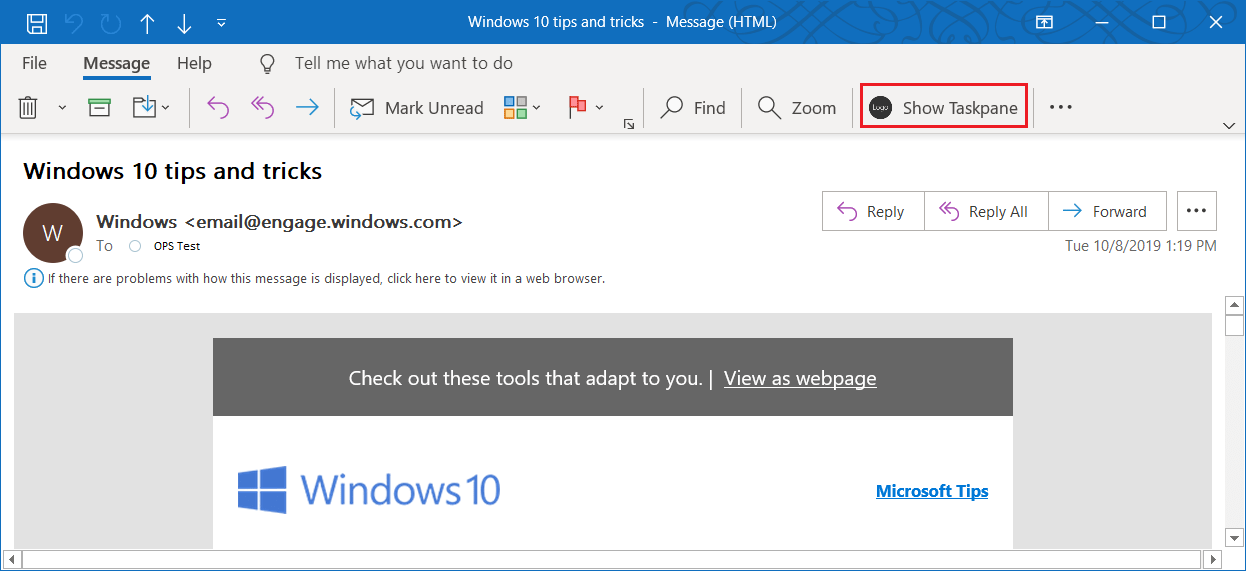
Task: Click the OPS Test recipient
Action: 176,246
